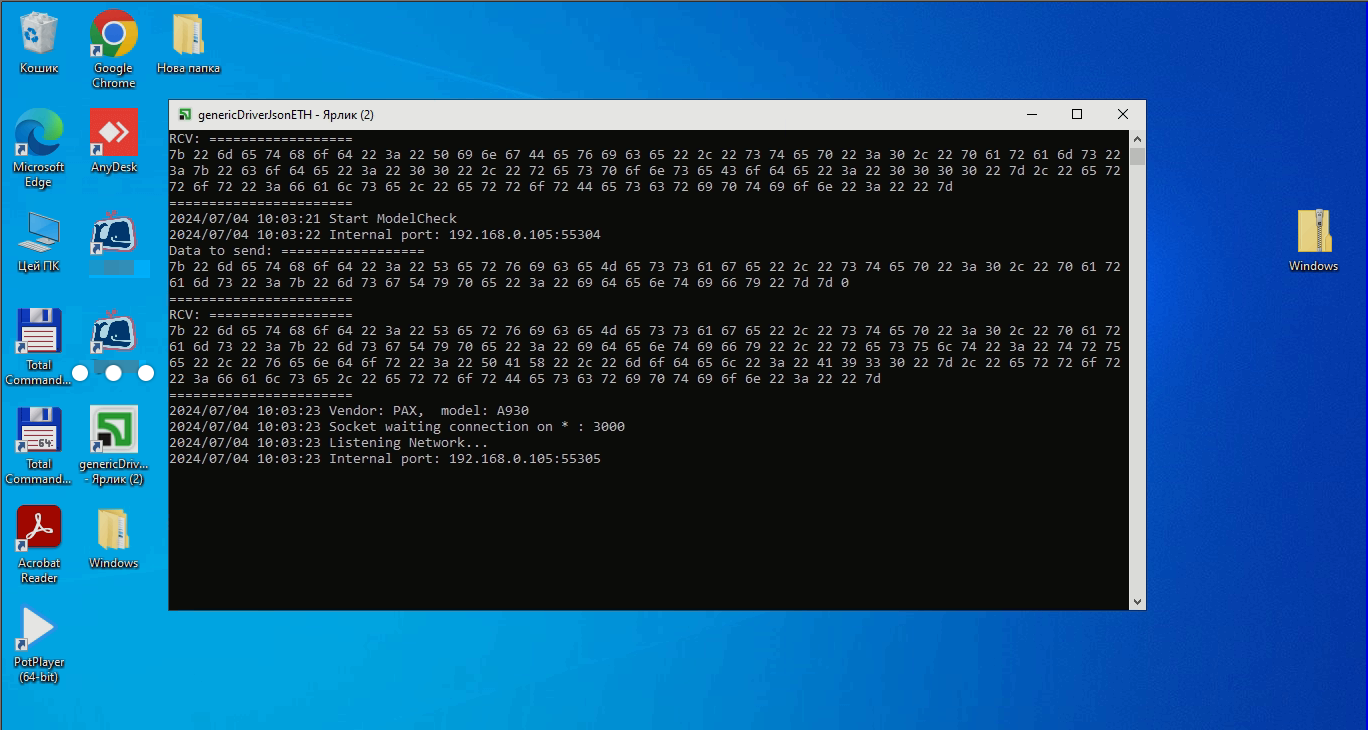Open the Acrobat Reader shortcut
The width and height of the screenshot is (1368, 730).
39,530
